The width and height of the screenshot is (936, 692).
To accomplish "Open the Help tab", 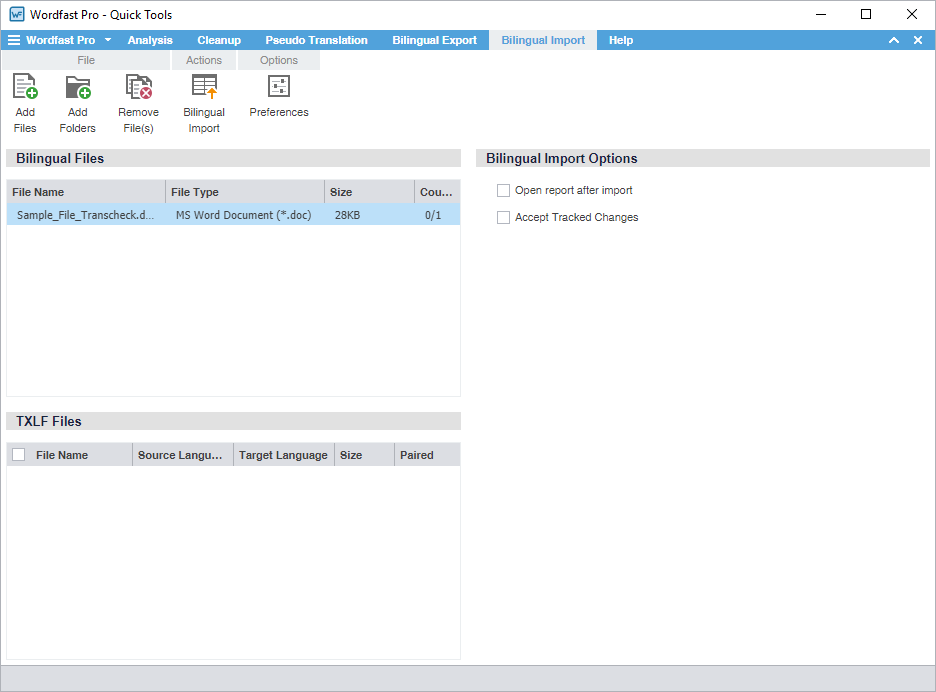I will tap(621, 40).
